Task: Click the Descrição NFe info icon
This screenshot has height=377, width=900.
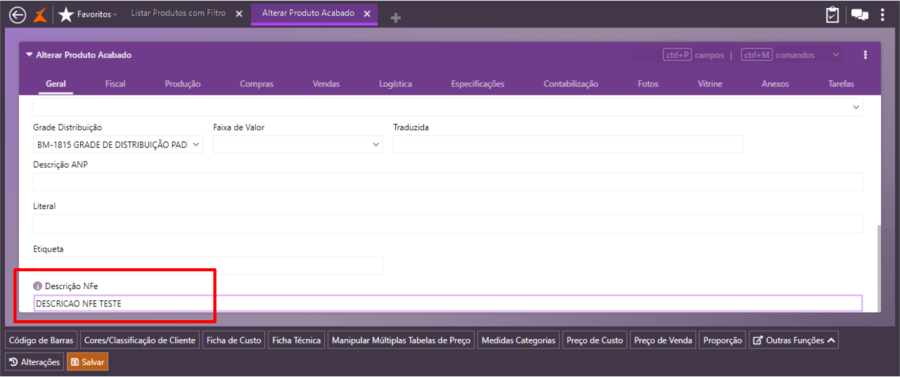Action: 37,285
